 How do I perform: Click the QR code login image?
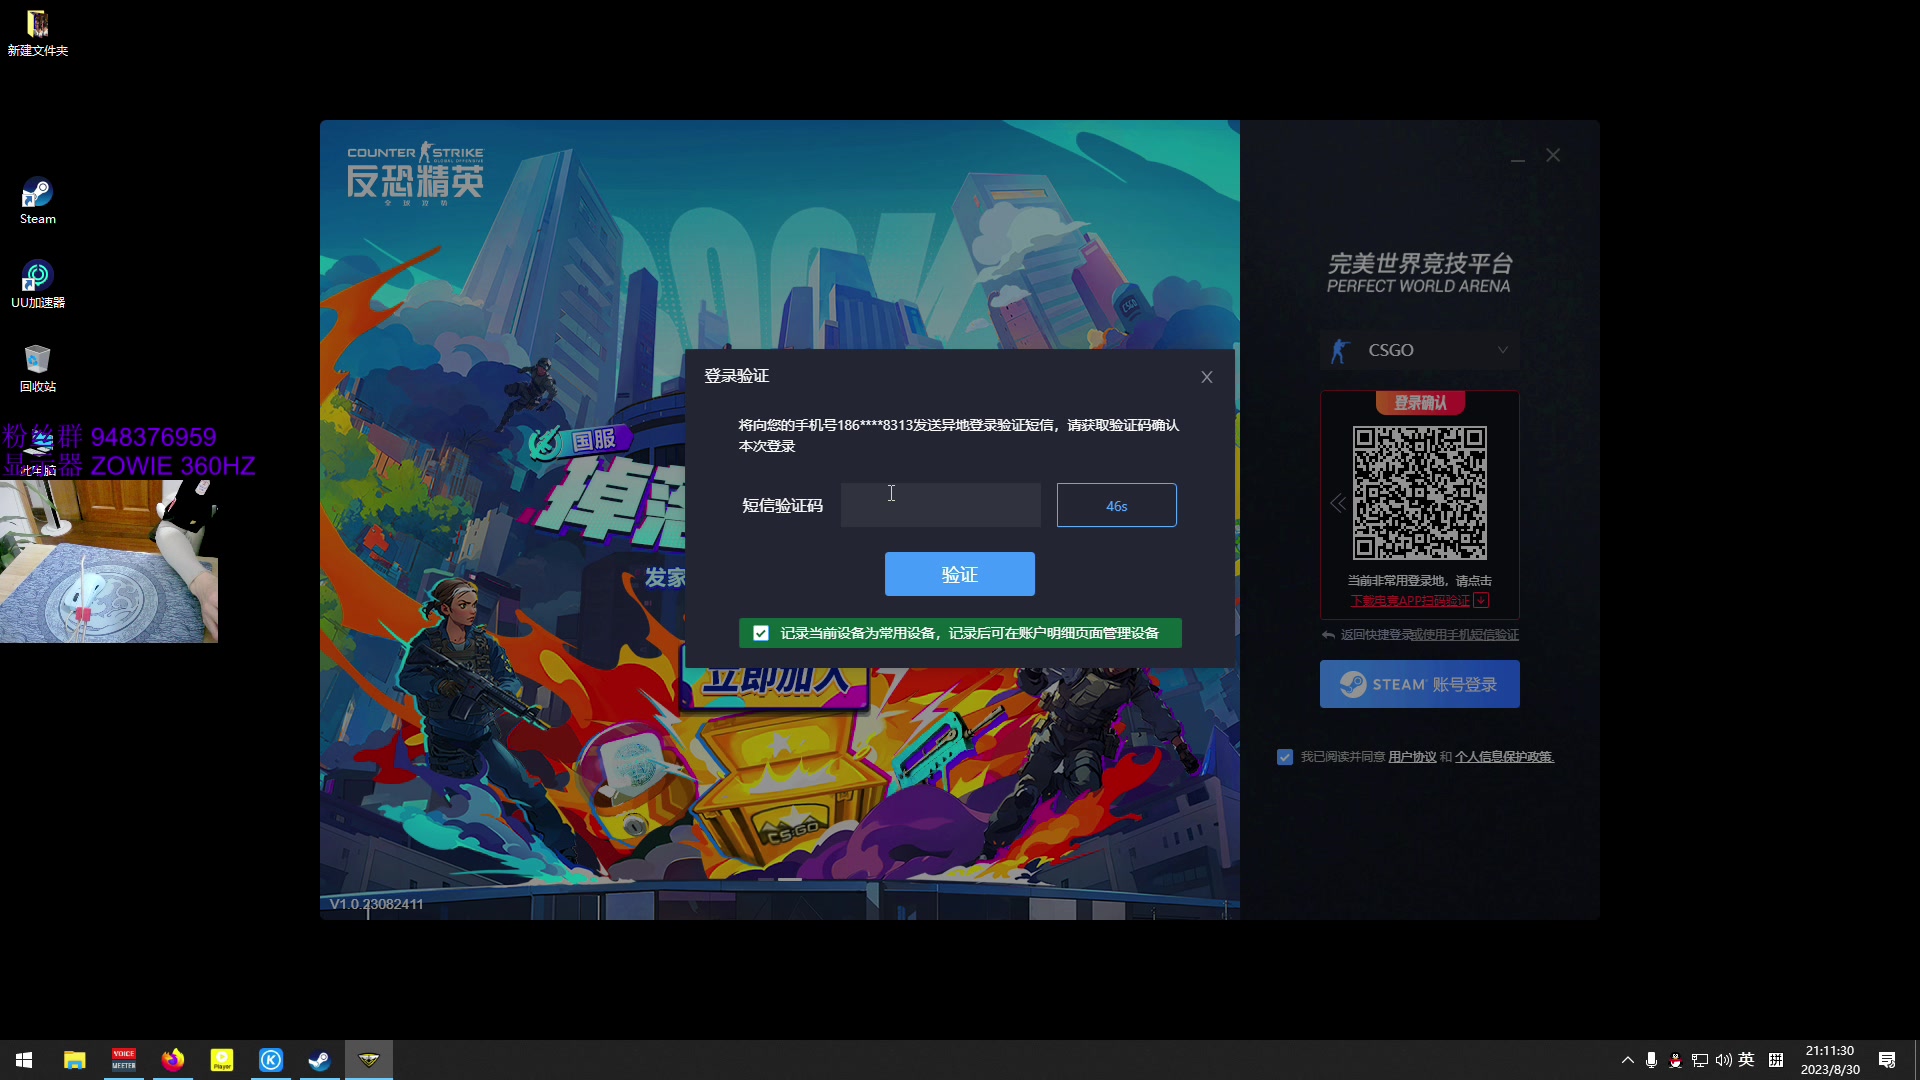coord(1419,493)
